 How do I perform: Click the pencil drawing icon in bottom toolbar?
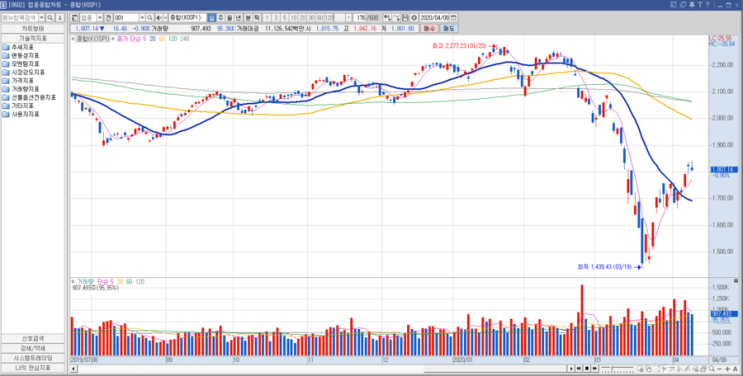(687, 368)
